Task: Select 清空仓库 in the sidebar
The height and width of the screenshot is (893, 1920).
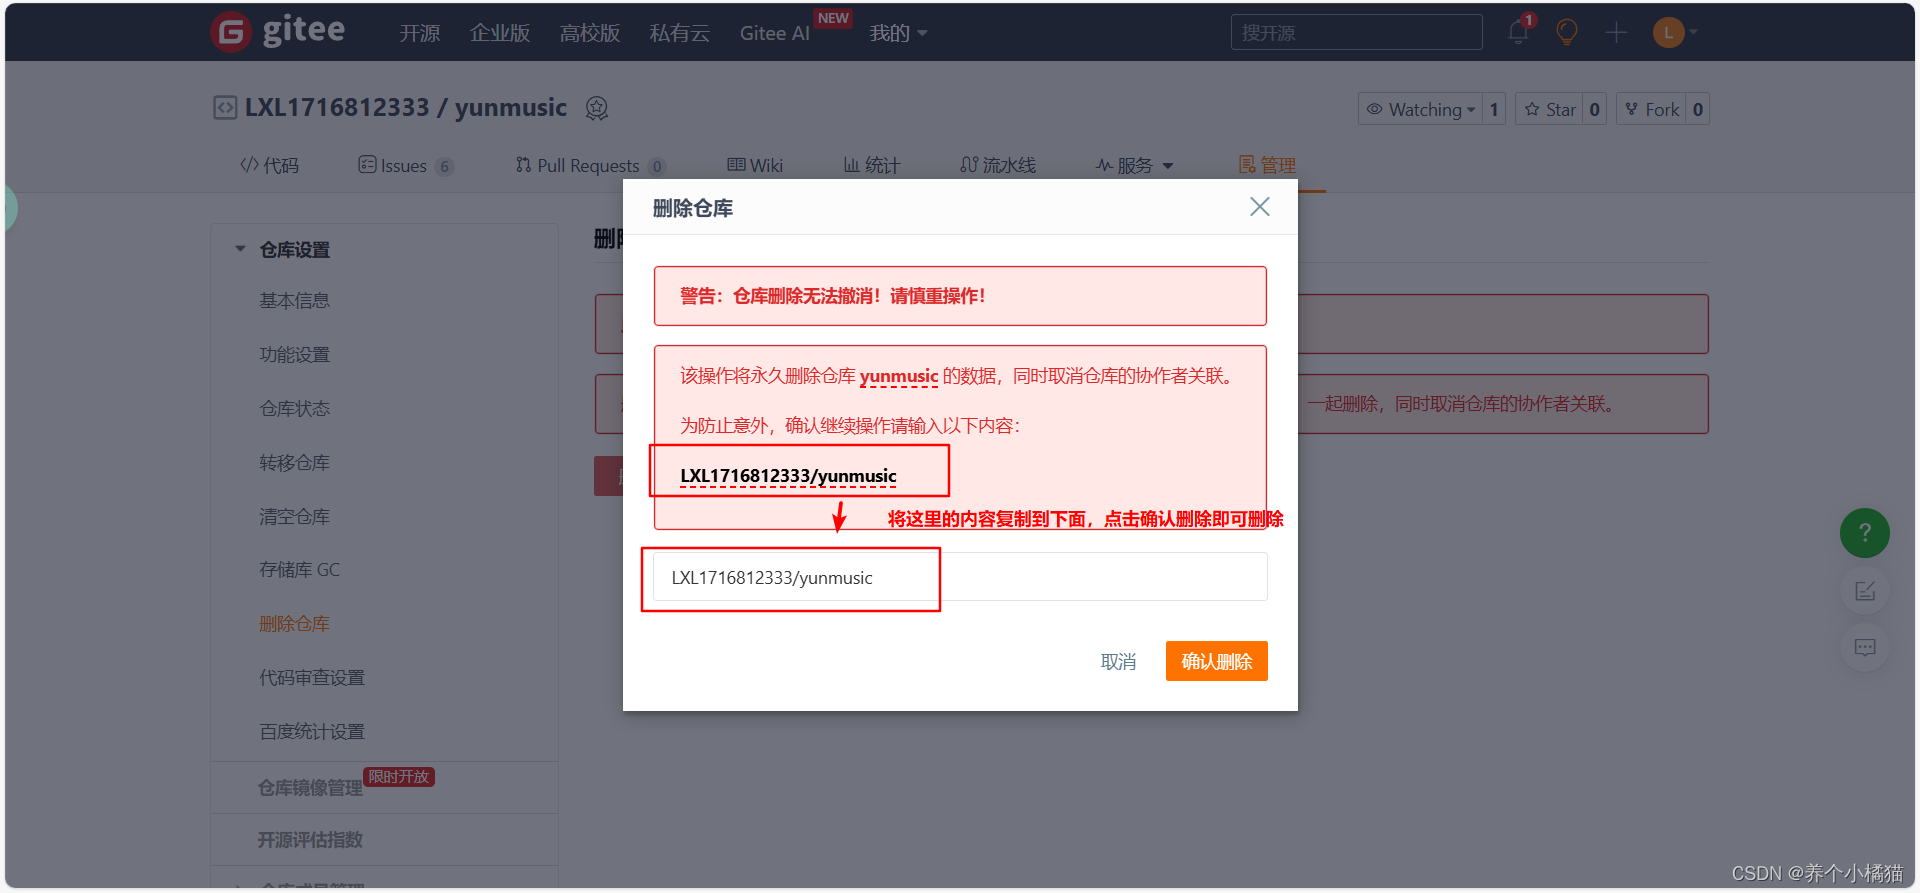Action: [294, 516]
